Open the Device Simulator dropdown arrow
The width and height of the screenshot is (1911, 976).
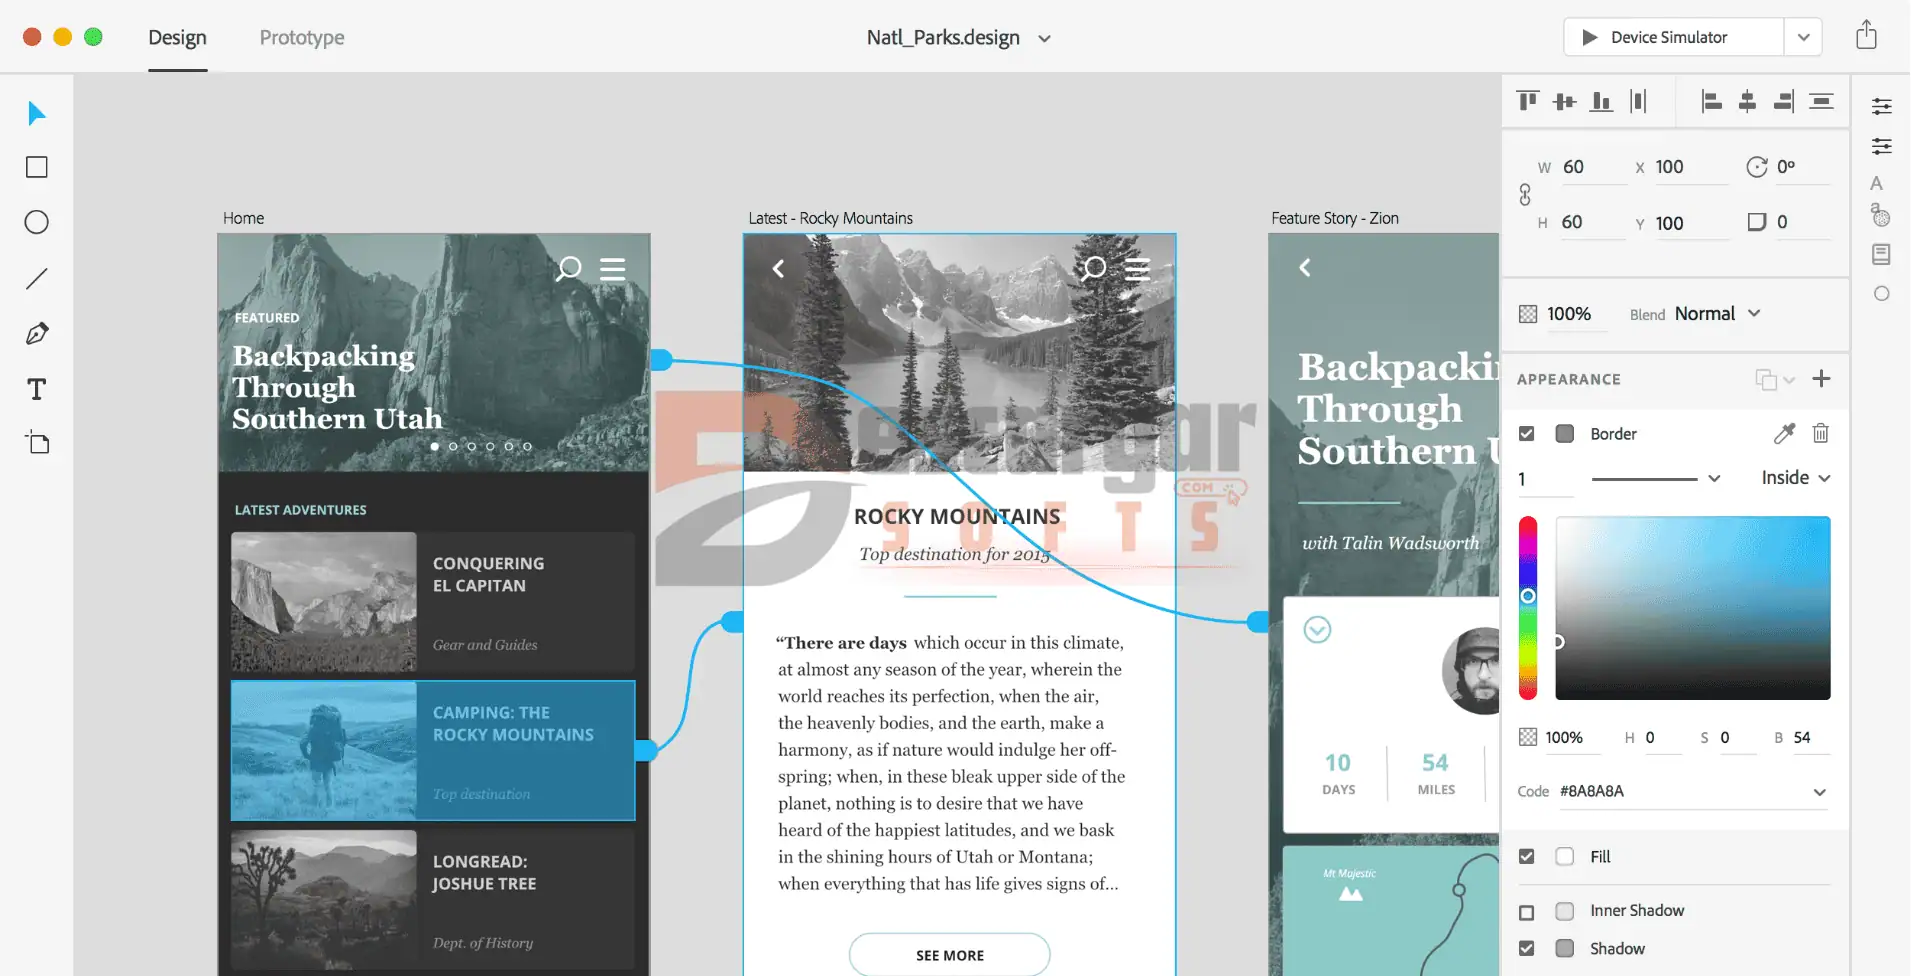click(1803, 38)
